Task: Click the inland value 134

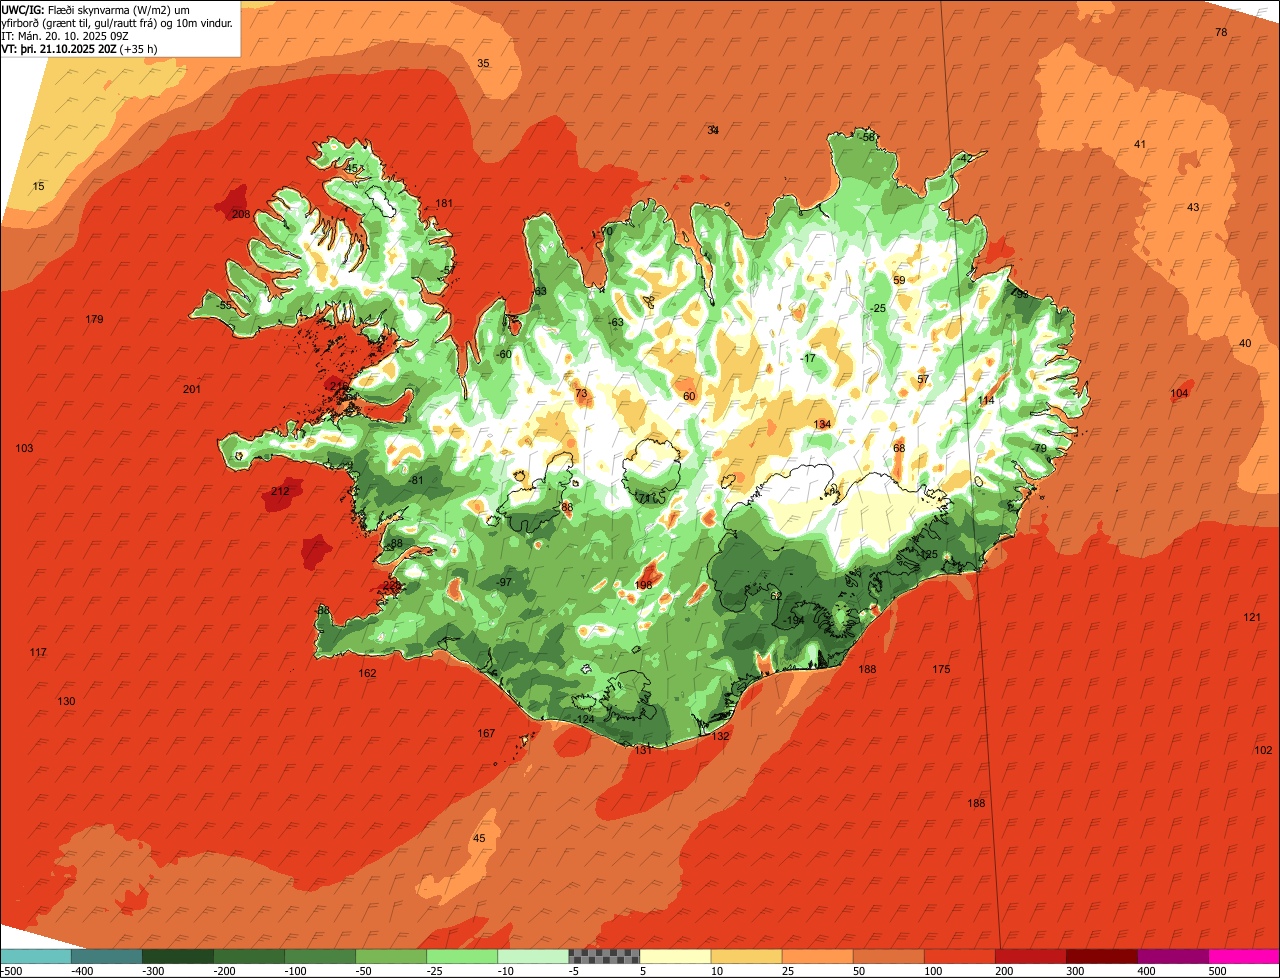Action: 822,424
